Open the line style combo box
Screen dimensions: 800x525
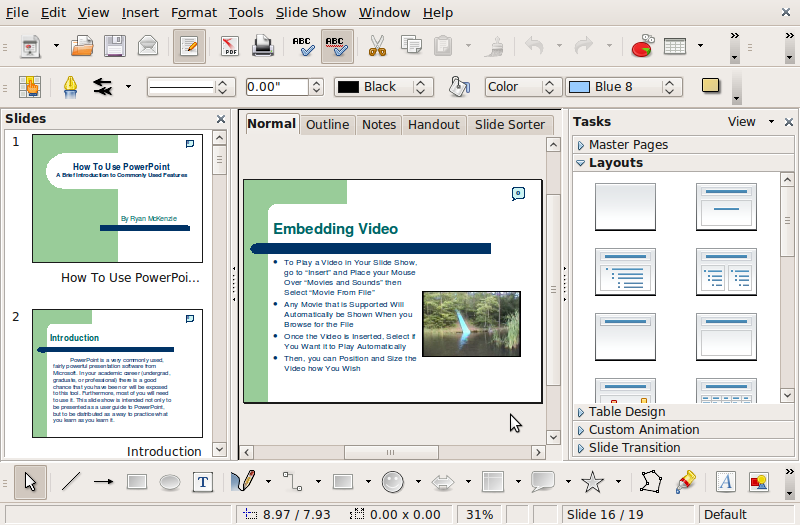tap(190, 87)
